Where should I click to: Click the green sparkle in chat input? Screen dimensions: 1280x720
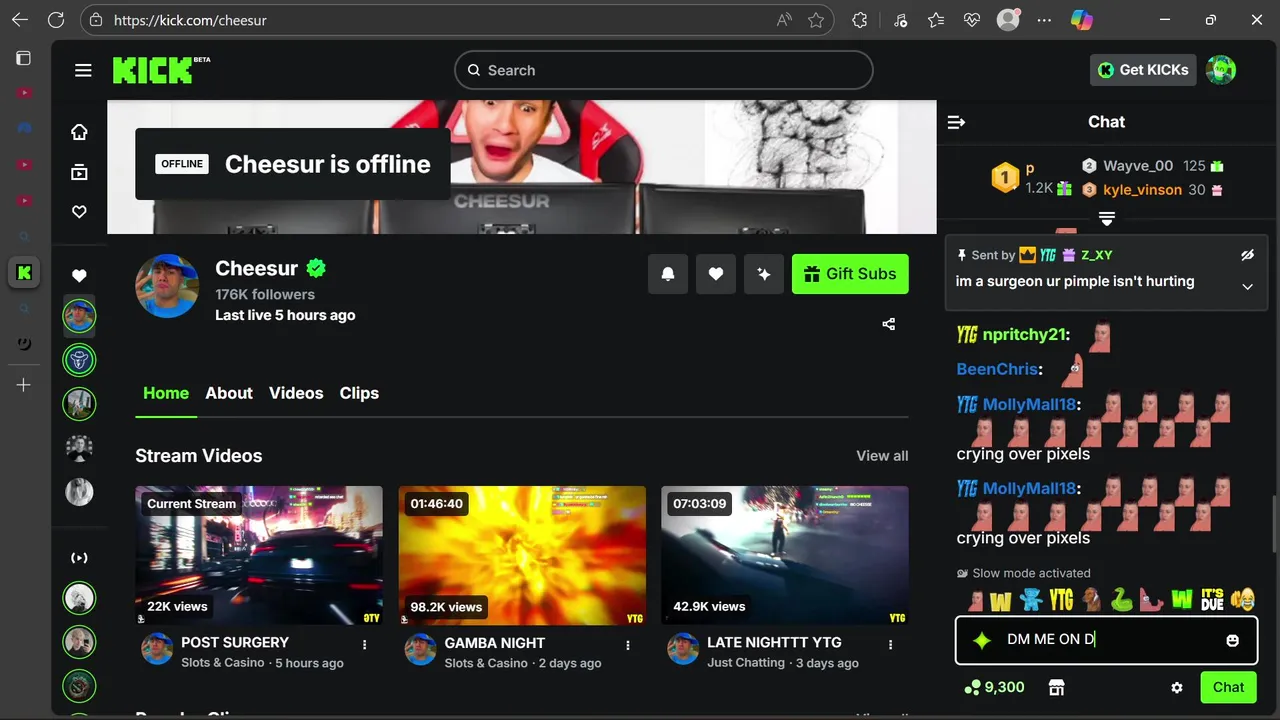[x=982, y=640]
